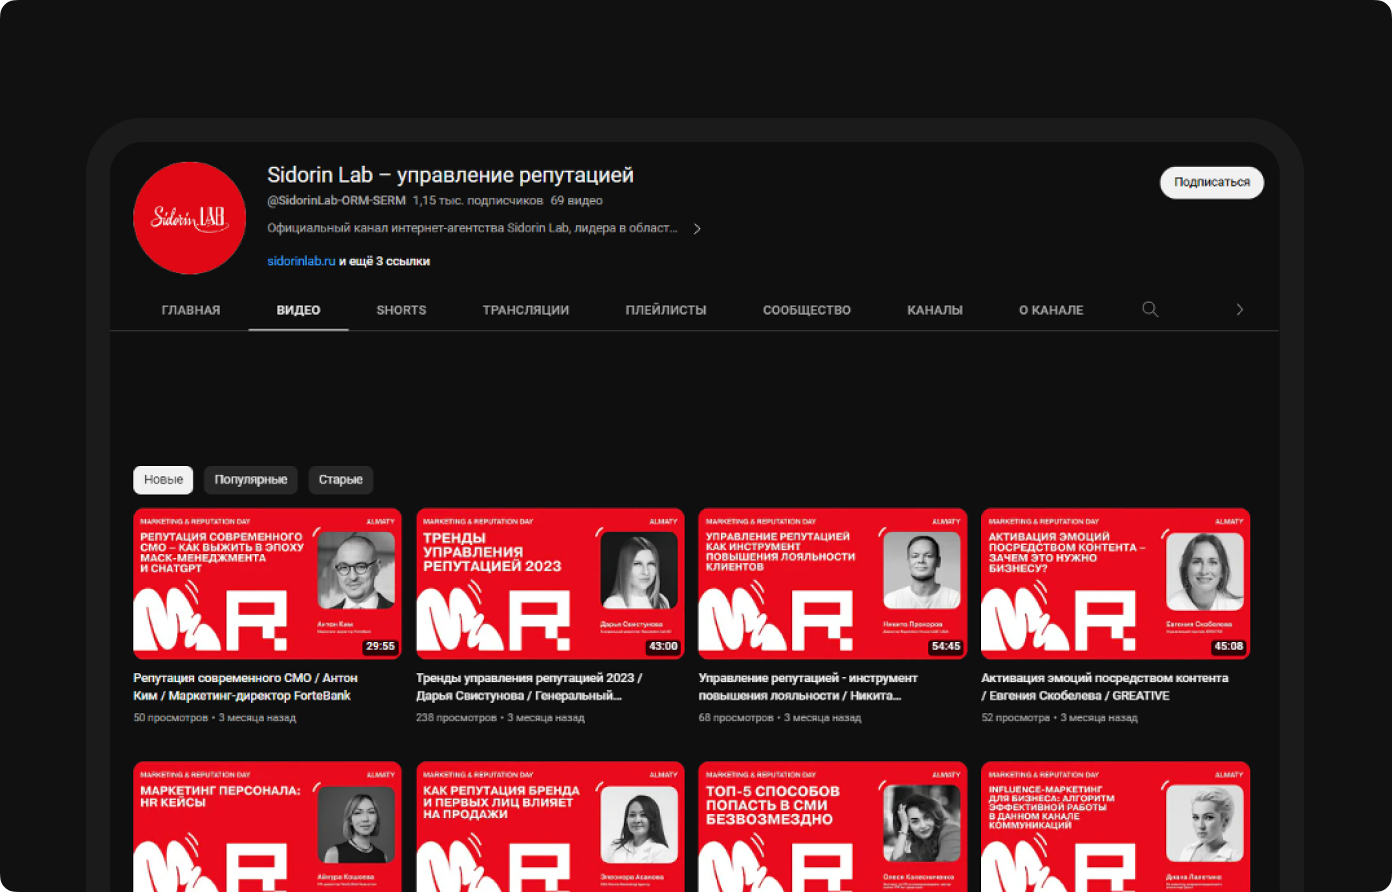The width and height of the screenshot is (1392, 892).
Task: Click the '68 просмотров' view count
Action: 736,718
